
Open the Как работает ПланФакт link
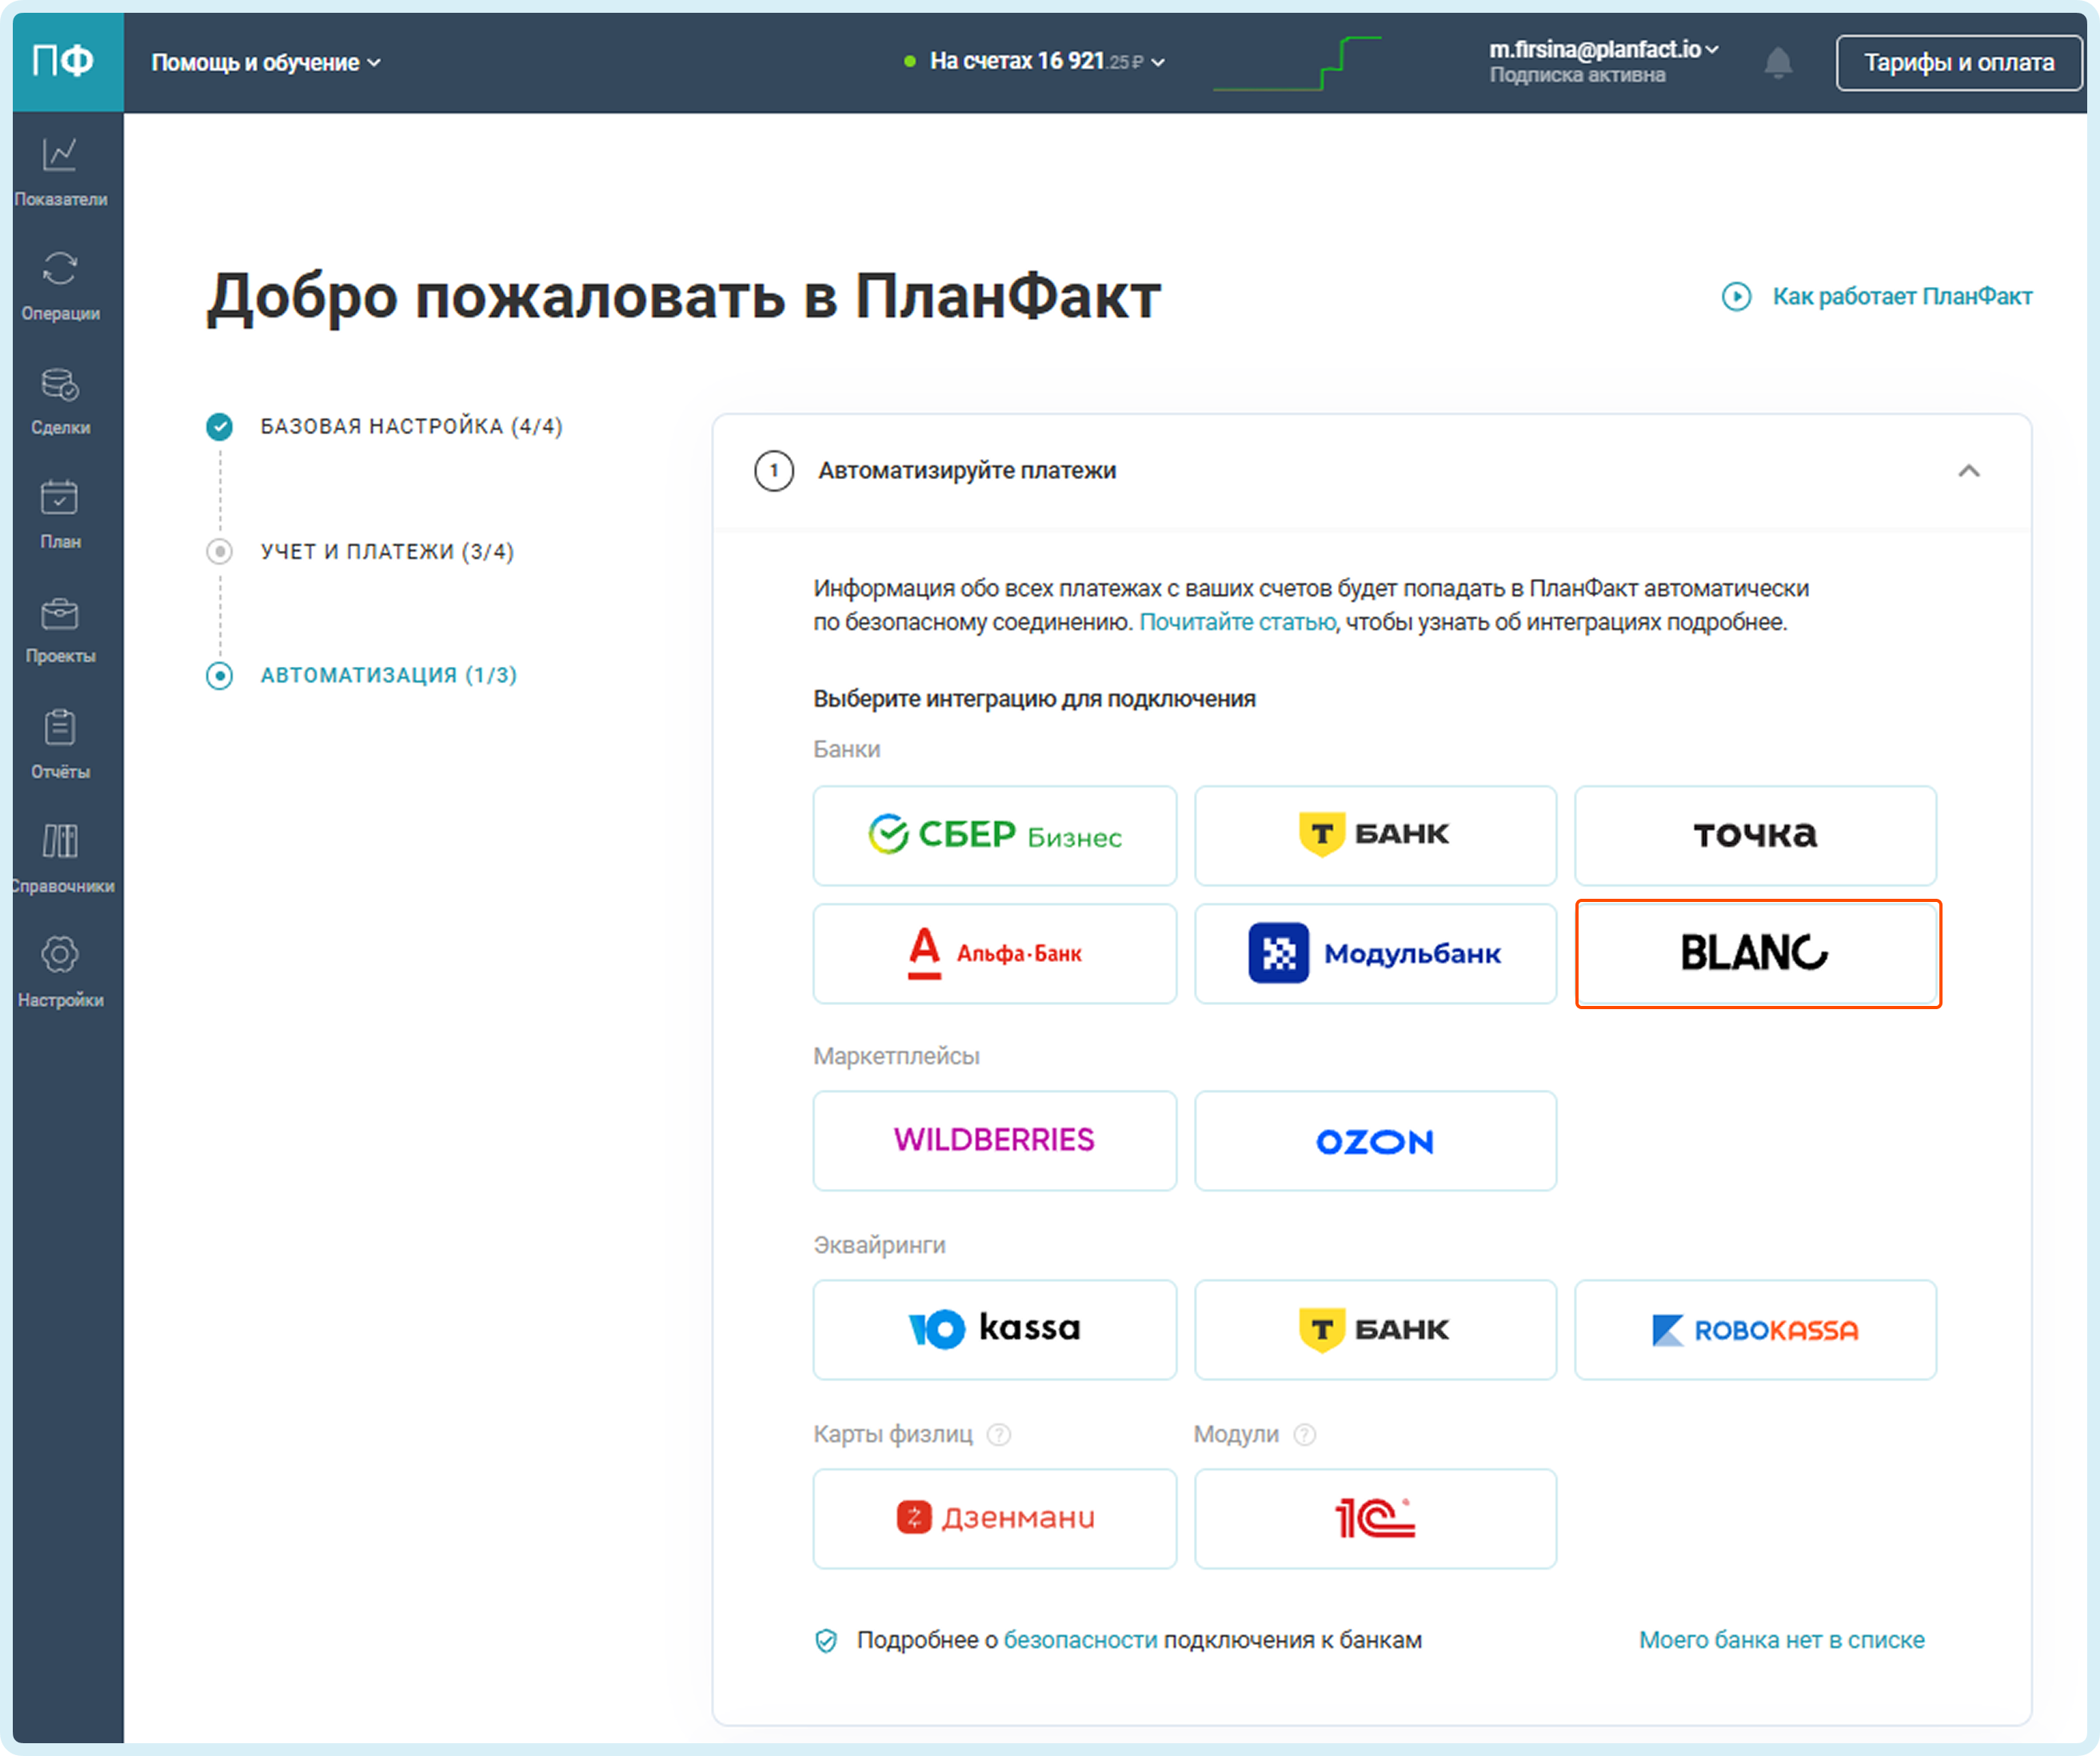point(1902,296)
